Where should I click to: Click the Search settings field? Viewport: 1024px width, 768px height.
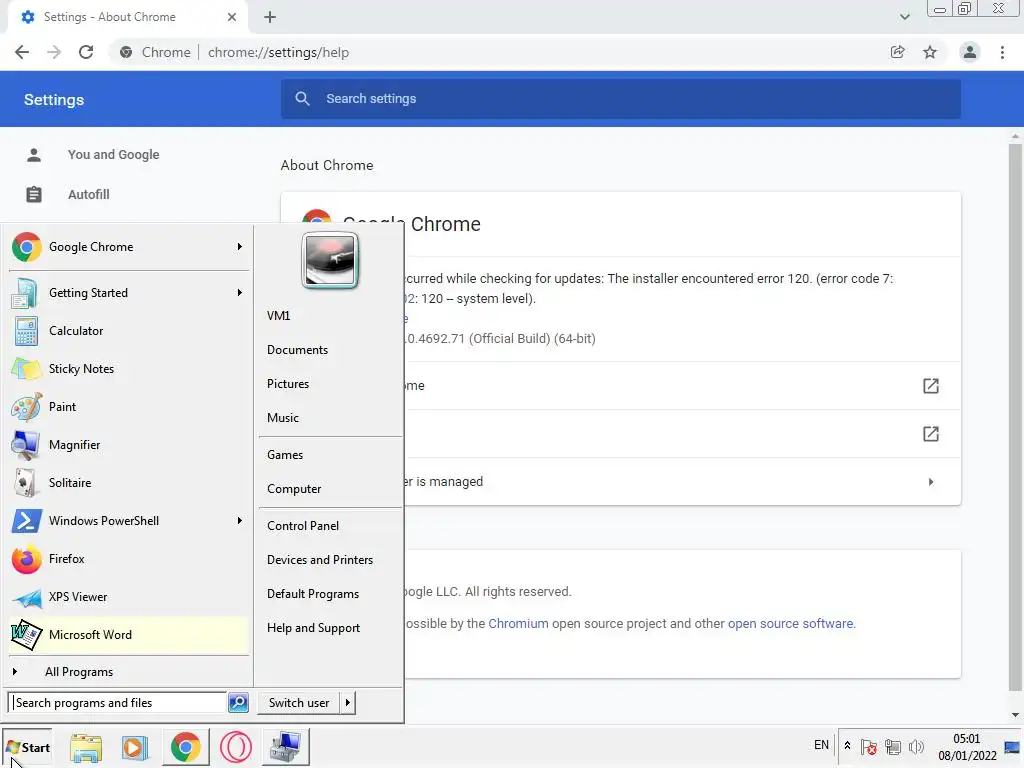620,99
